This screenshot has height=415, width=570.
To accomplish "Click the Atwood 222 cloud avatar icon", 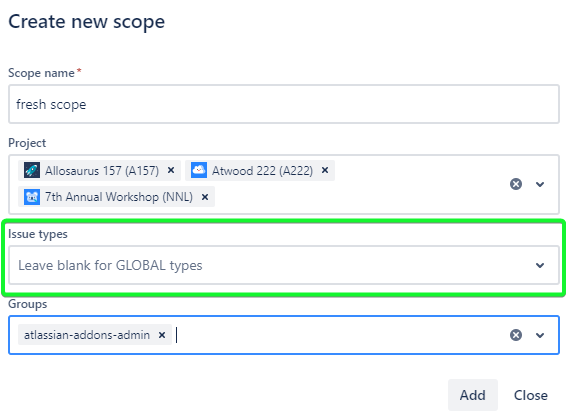I will pyautogui.click(x=199, y=170).
